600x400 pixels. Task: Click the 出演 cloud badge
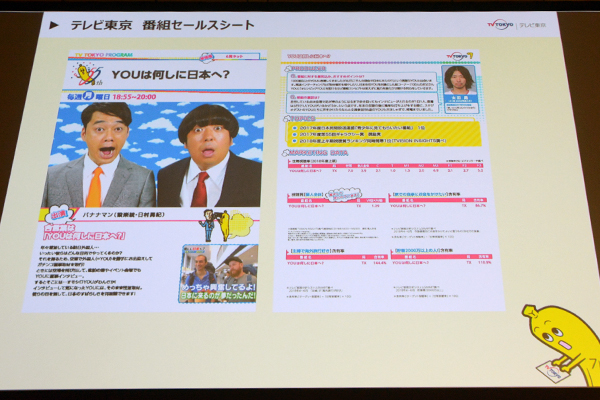point(59,215)
